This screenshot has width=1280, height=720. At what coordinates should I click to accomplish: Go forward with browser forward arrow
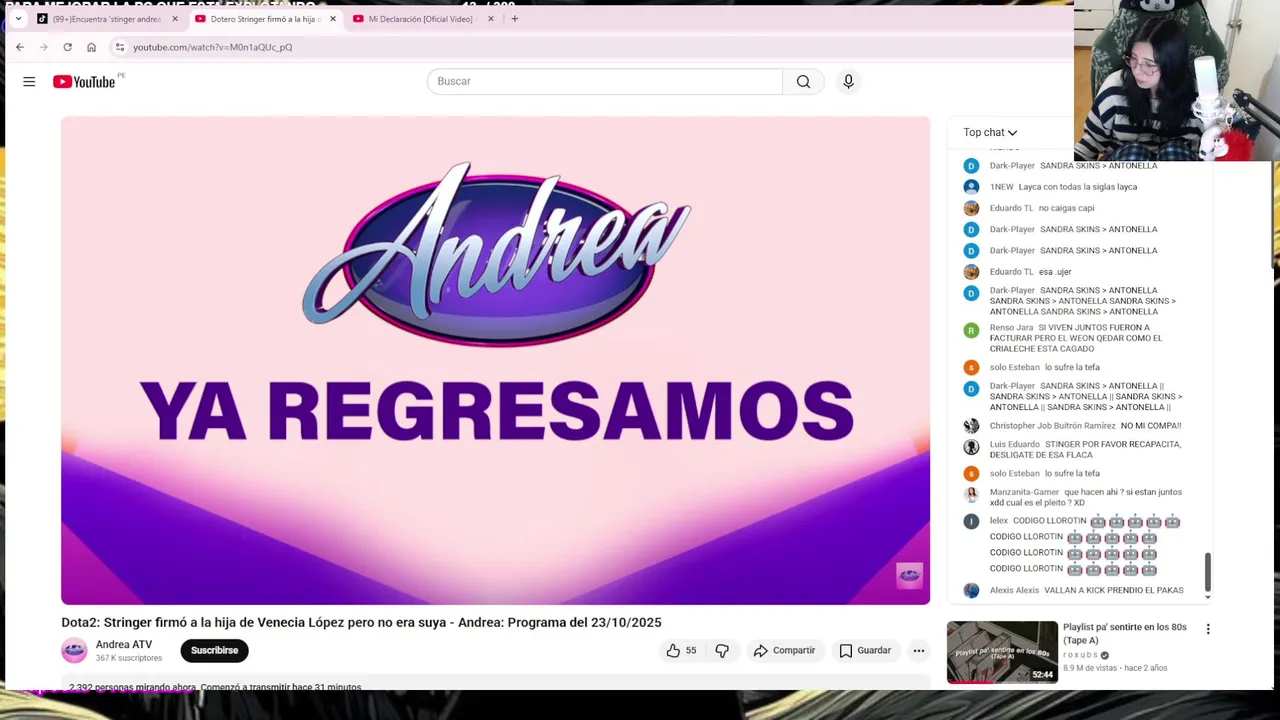coord(43,47)
